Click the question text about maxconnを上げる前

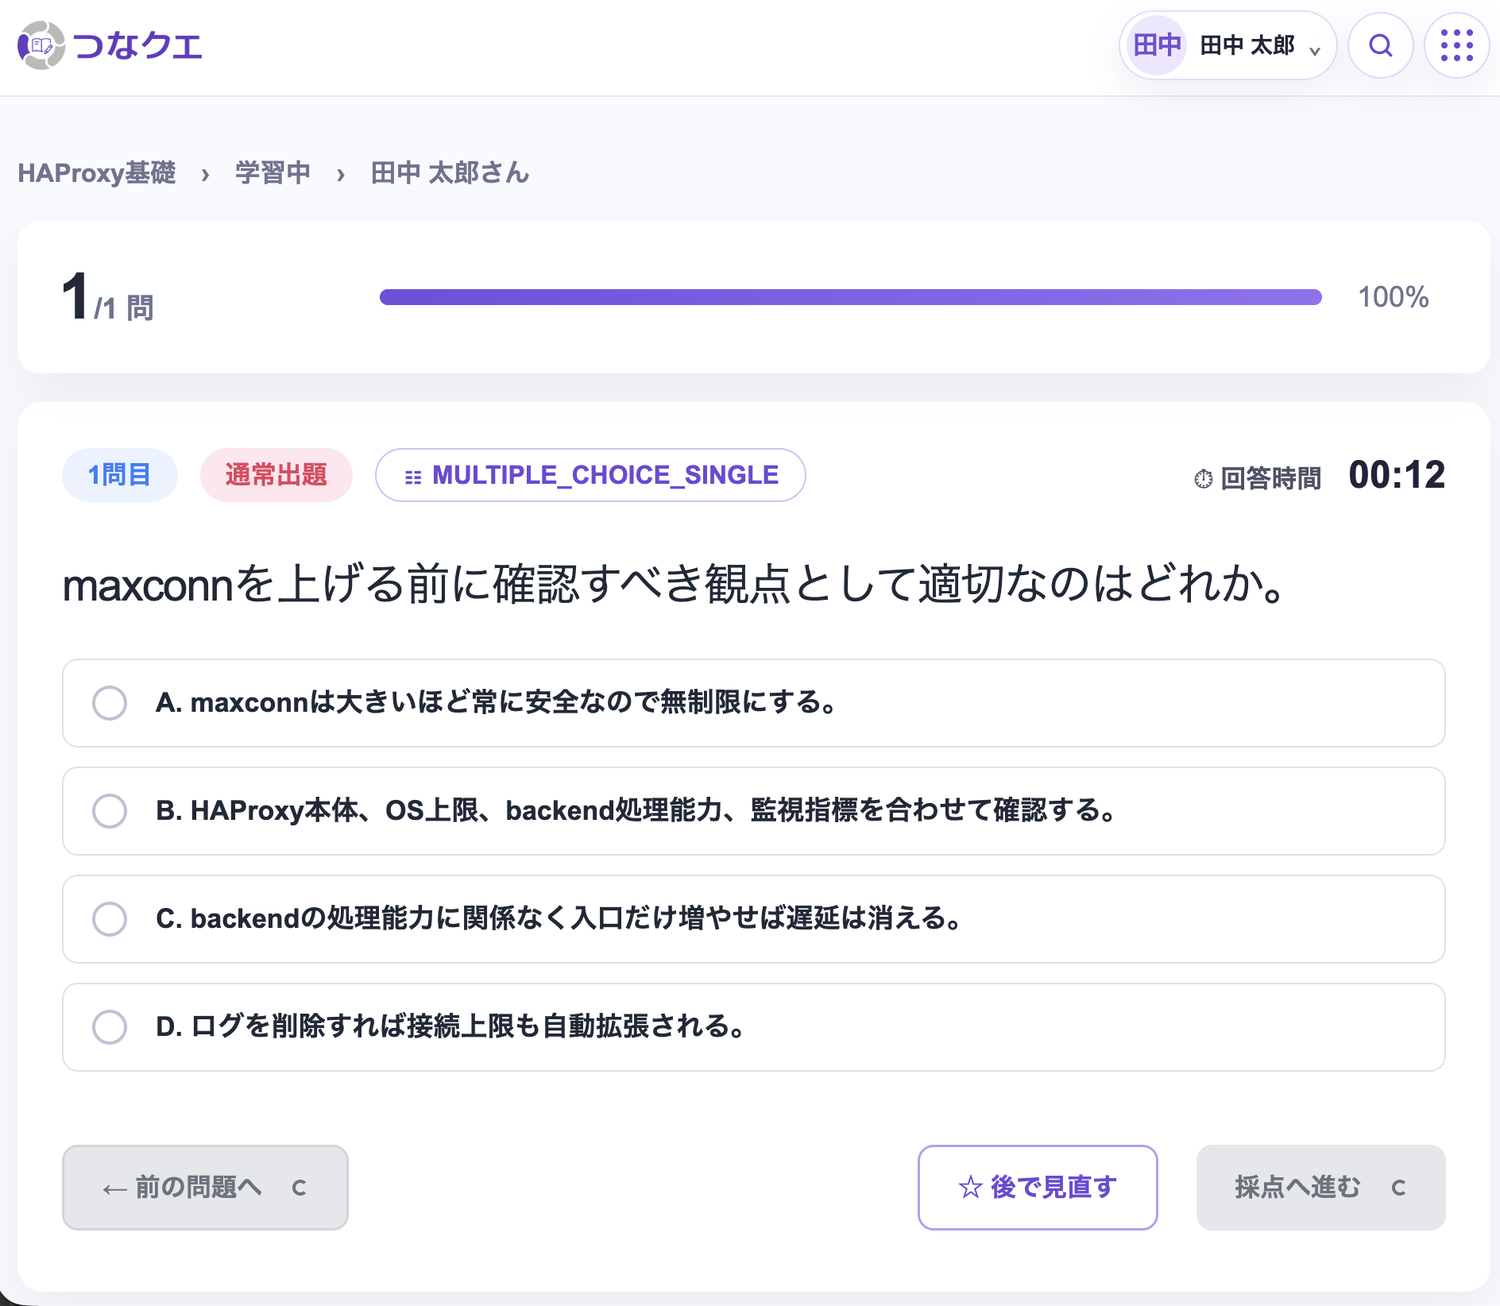[x=674, y=584]
